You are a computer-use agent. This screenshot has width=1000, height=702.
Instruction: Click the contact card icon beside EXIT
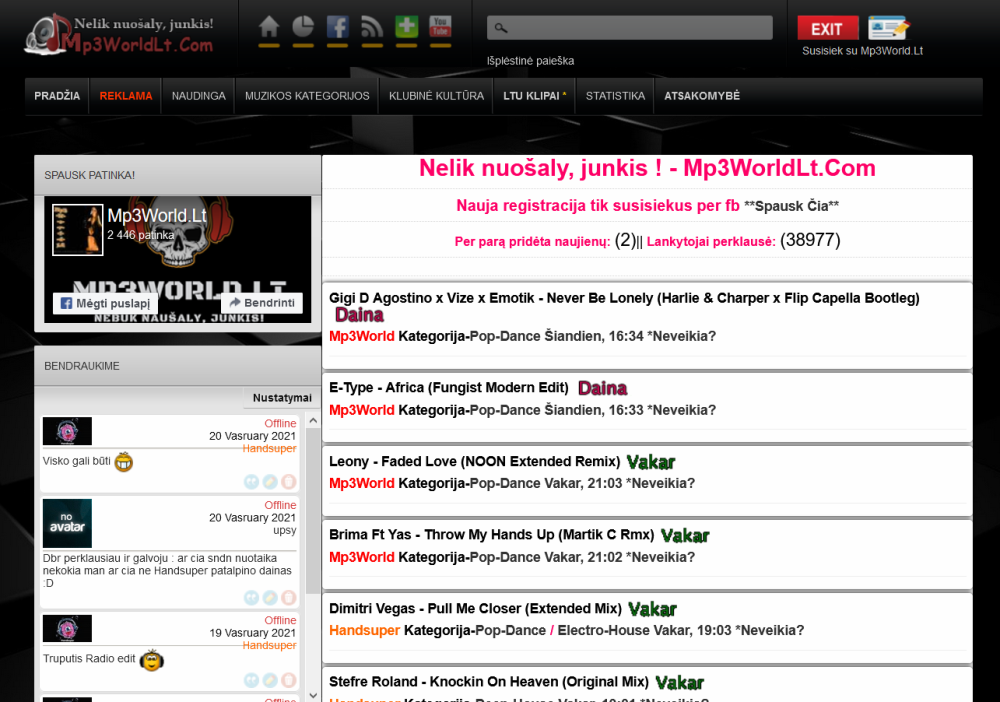[888, 27]
